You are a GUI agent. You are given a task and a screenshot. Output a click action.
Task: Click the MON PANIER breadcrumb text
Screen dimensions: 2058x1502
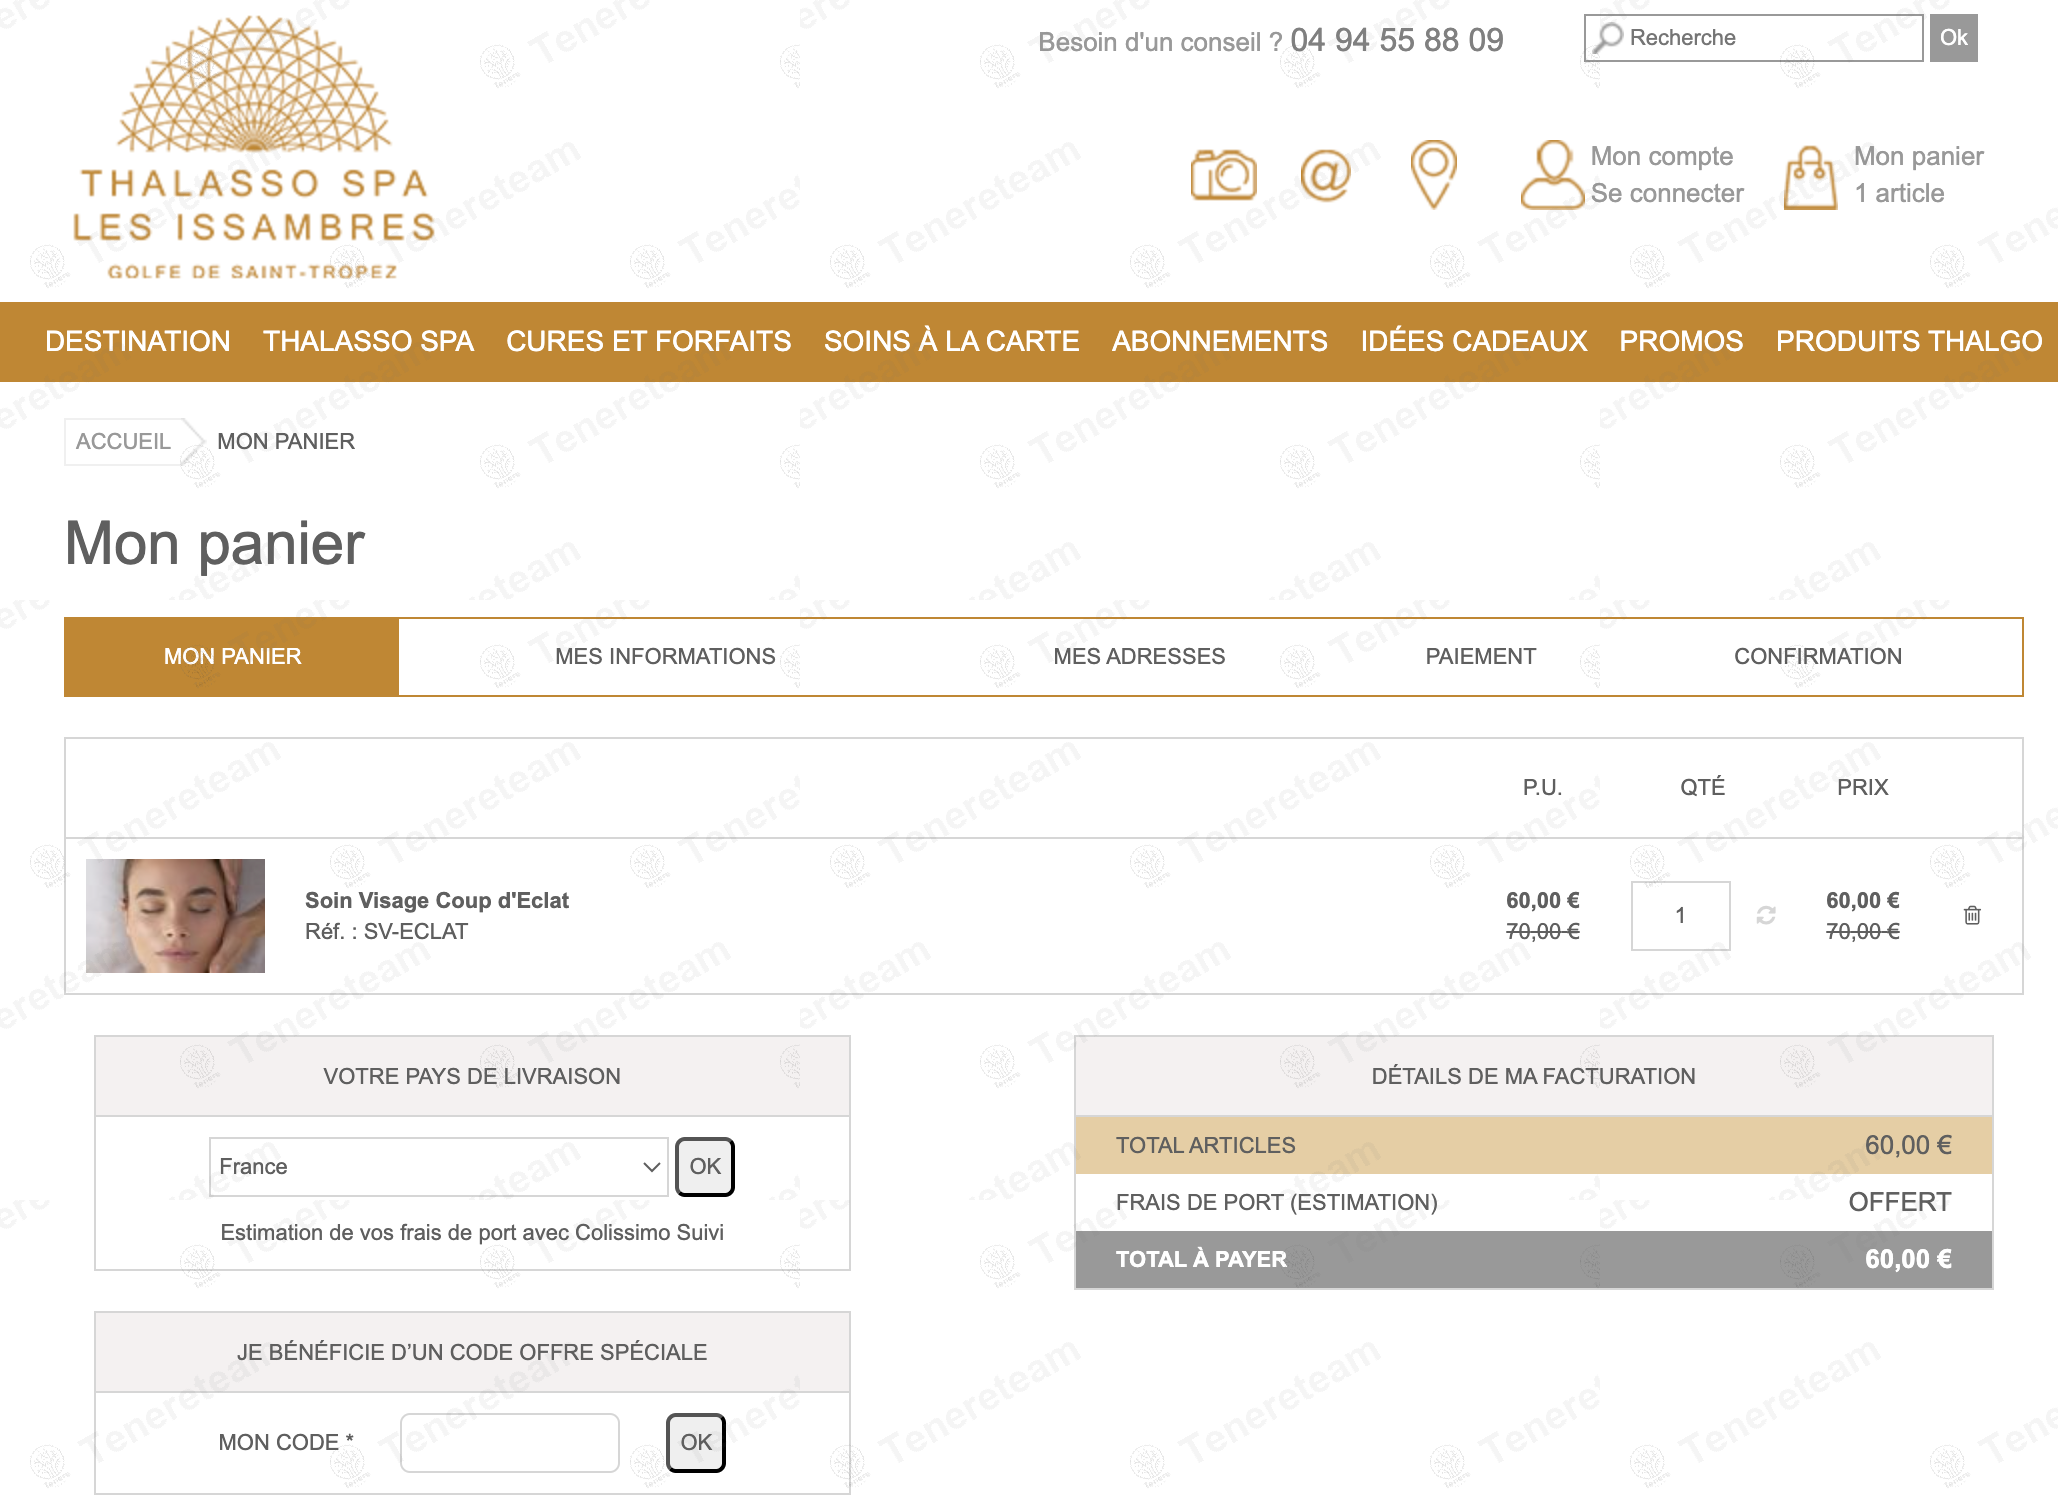286,442
